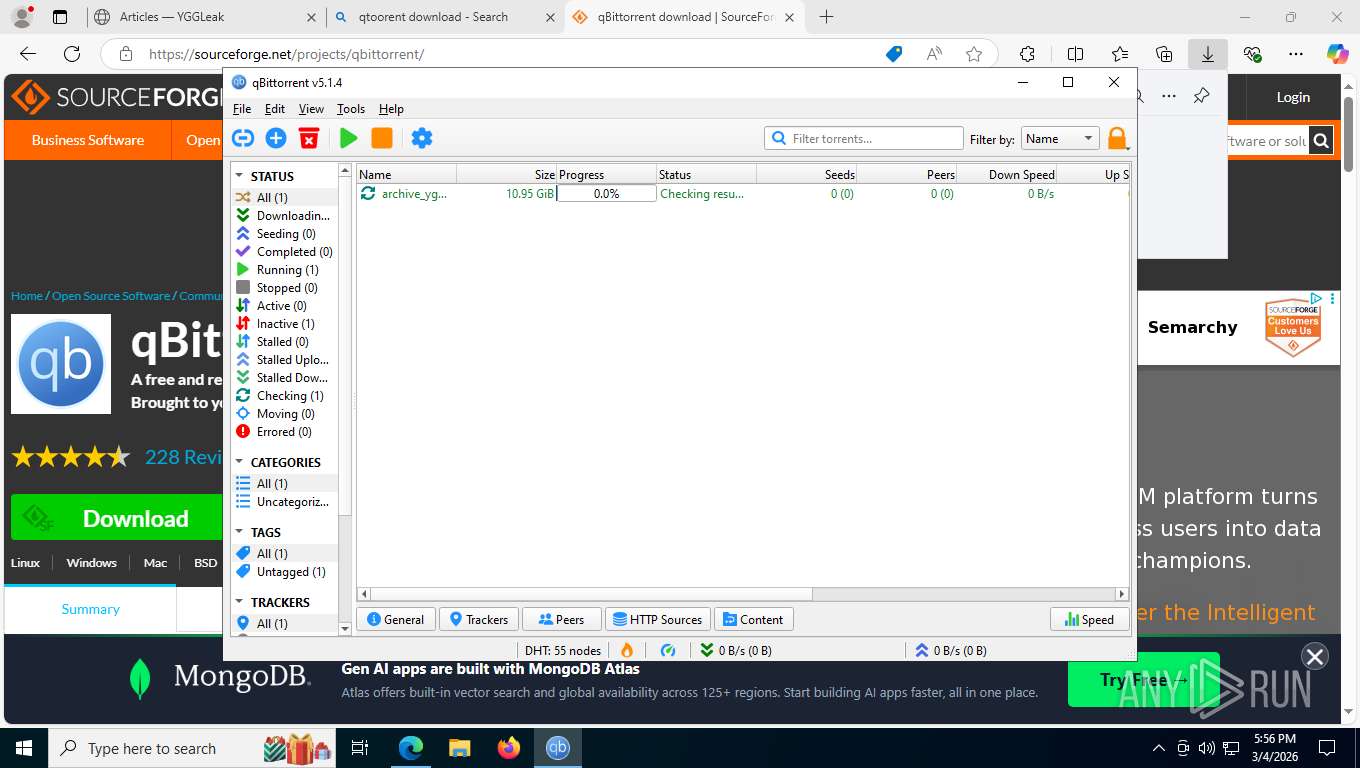Close the MongoDB ad banner
This screenshot has width=1360, height=768.
coord(1314,656)
